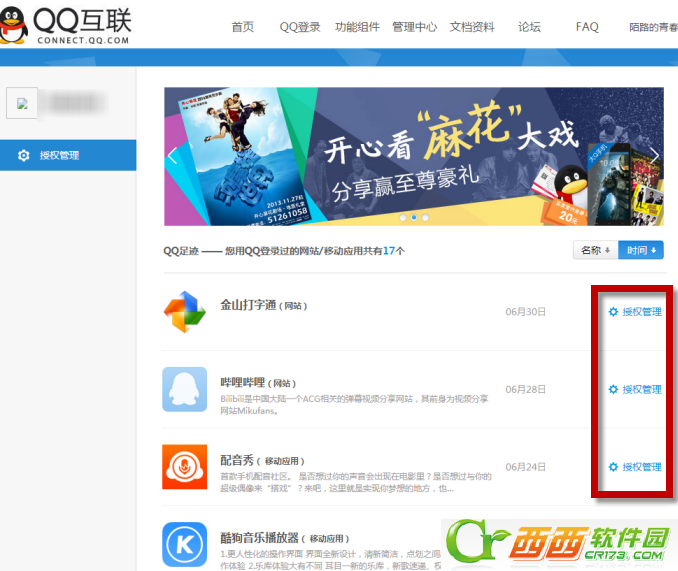Sort apps by 名称
Image resolution: width=678 pixels, height=571 pixels.
pos(595,250)
